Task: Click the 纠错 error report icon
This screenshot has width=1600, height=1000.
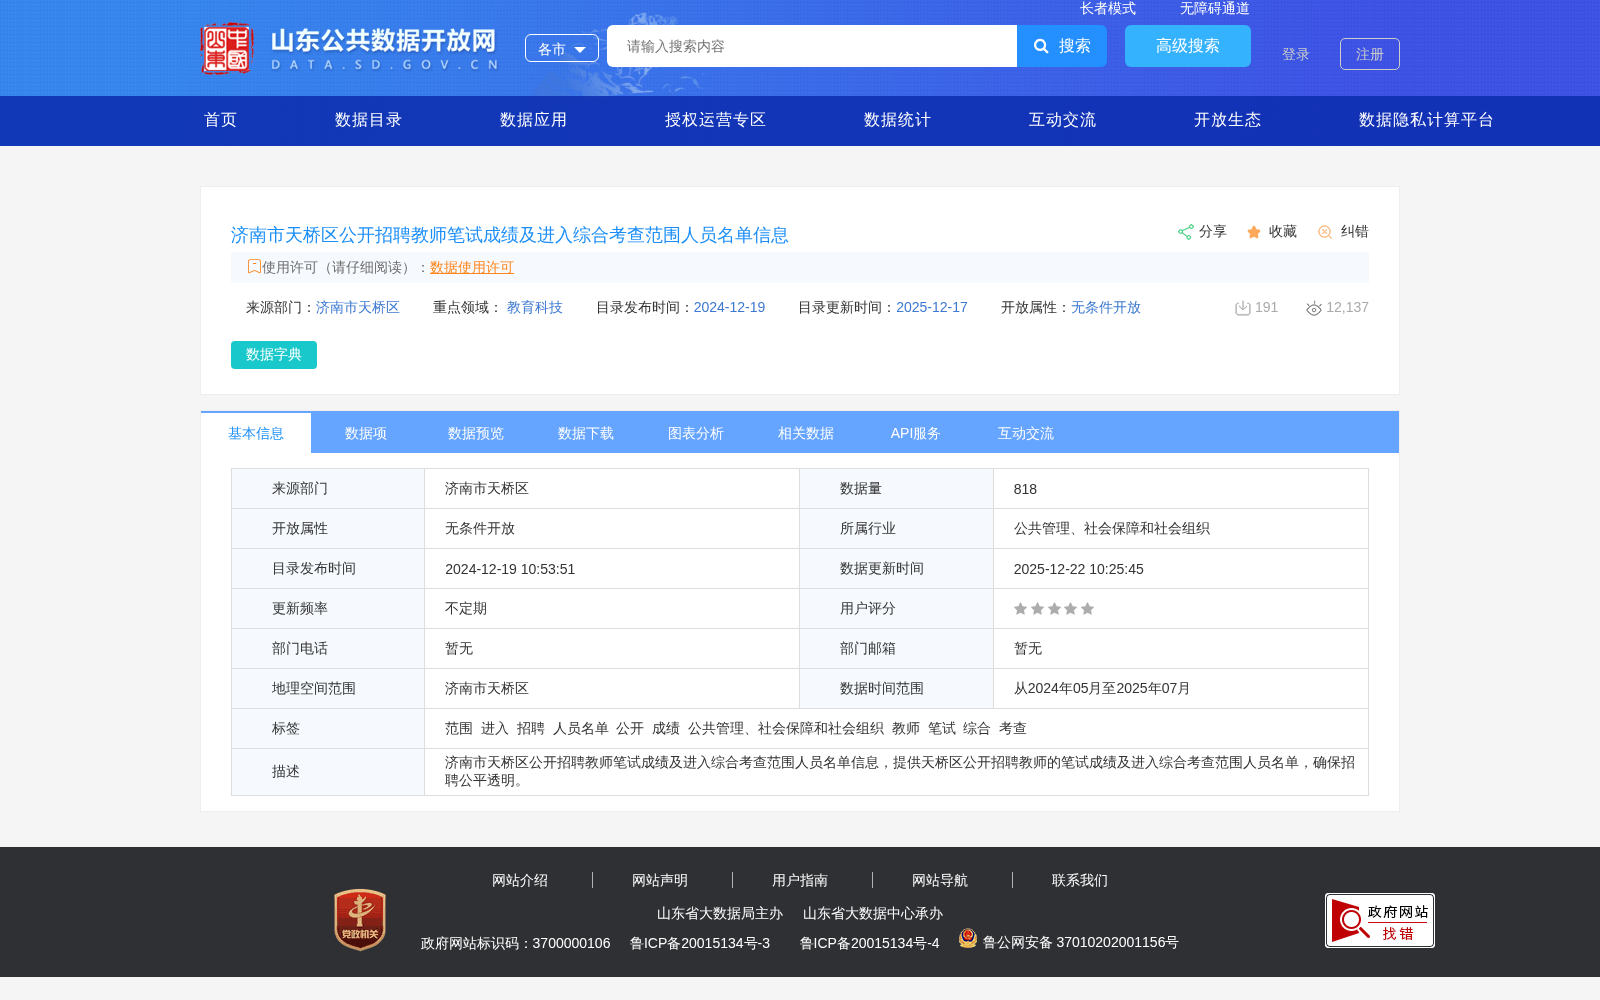Action: 1325,232
